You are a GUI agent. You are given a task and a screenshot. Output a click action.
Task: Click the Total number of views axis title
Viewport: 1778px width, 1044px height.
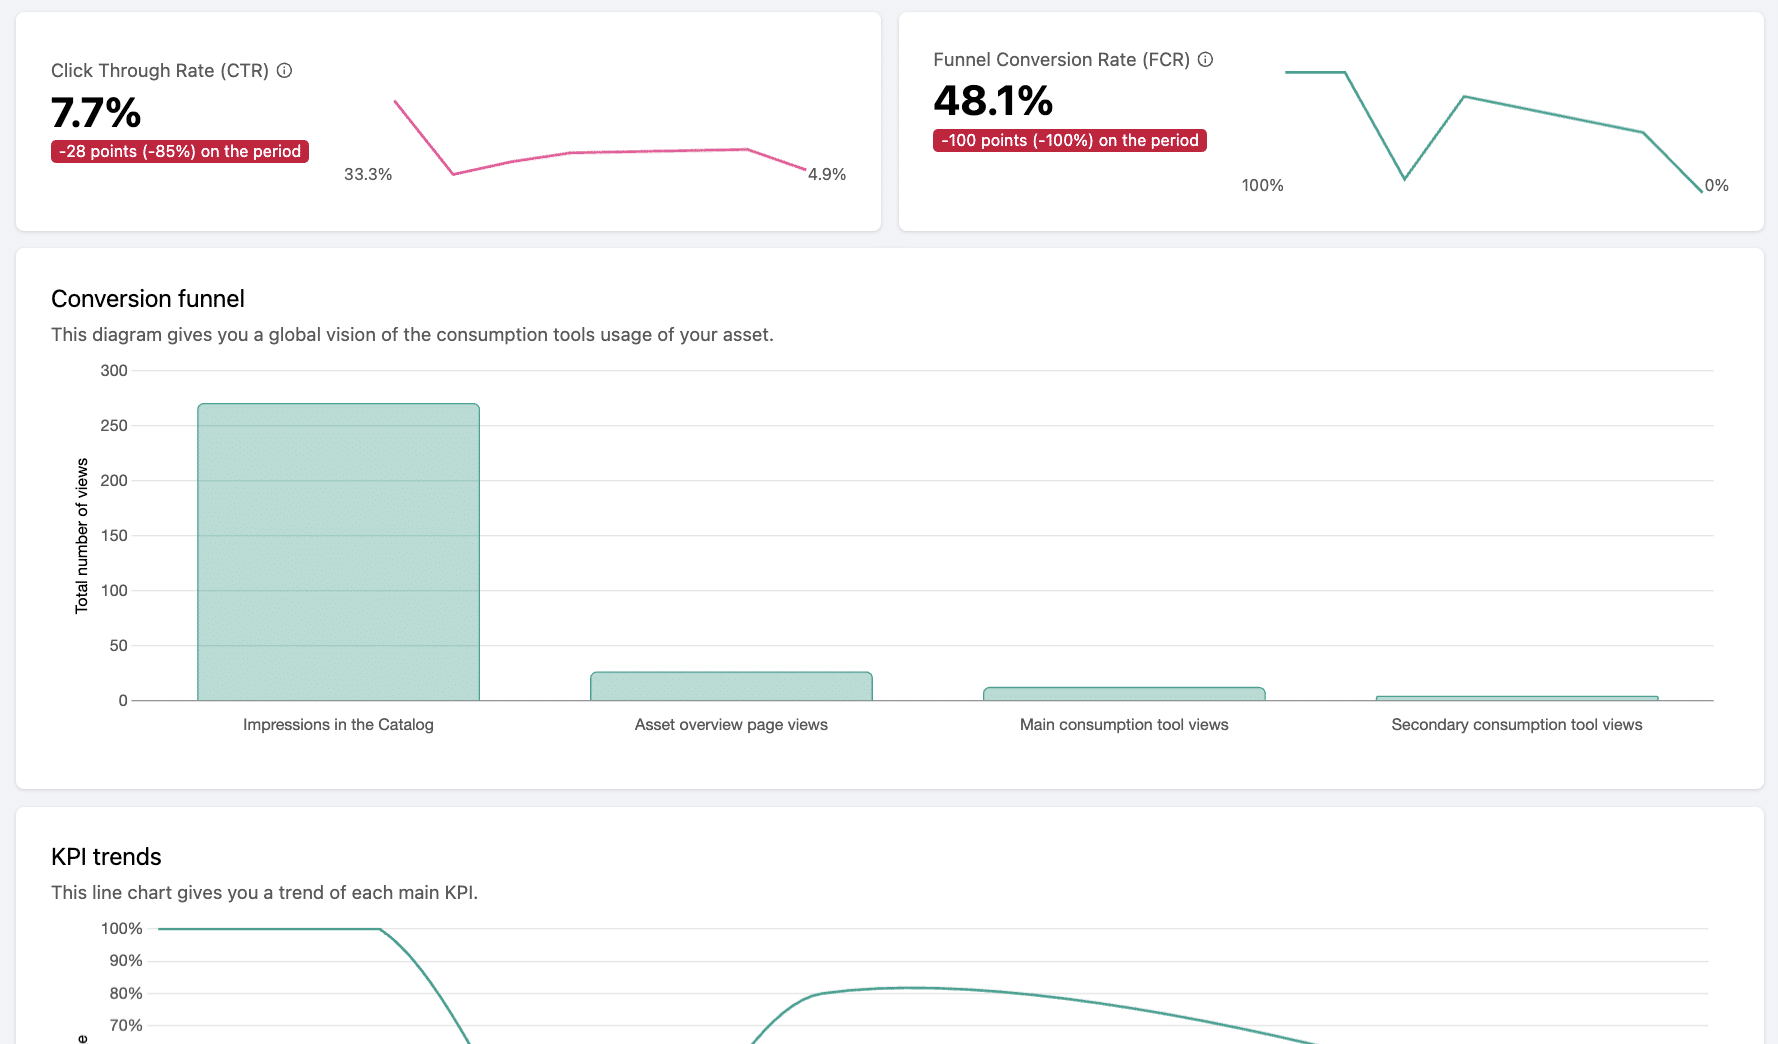[82, 535]
